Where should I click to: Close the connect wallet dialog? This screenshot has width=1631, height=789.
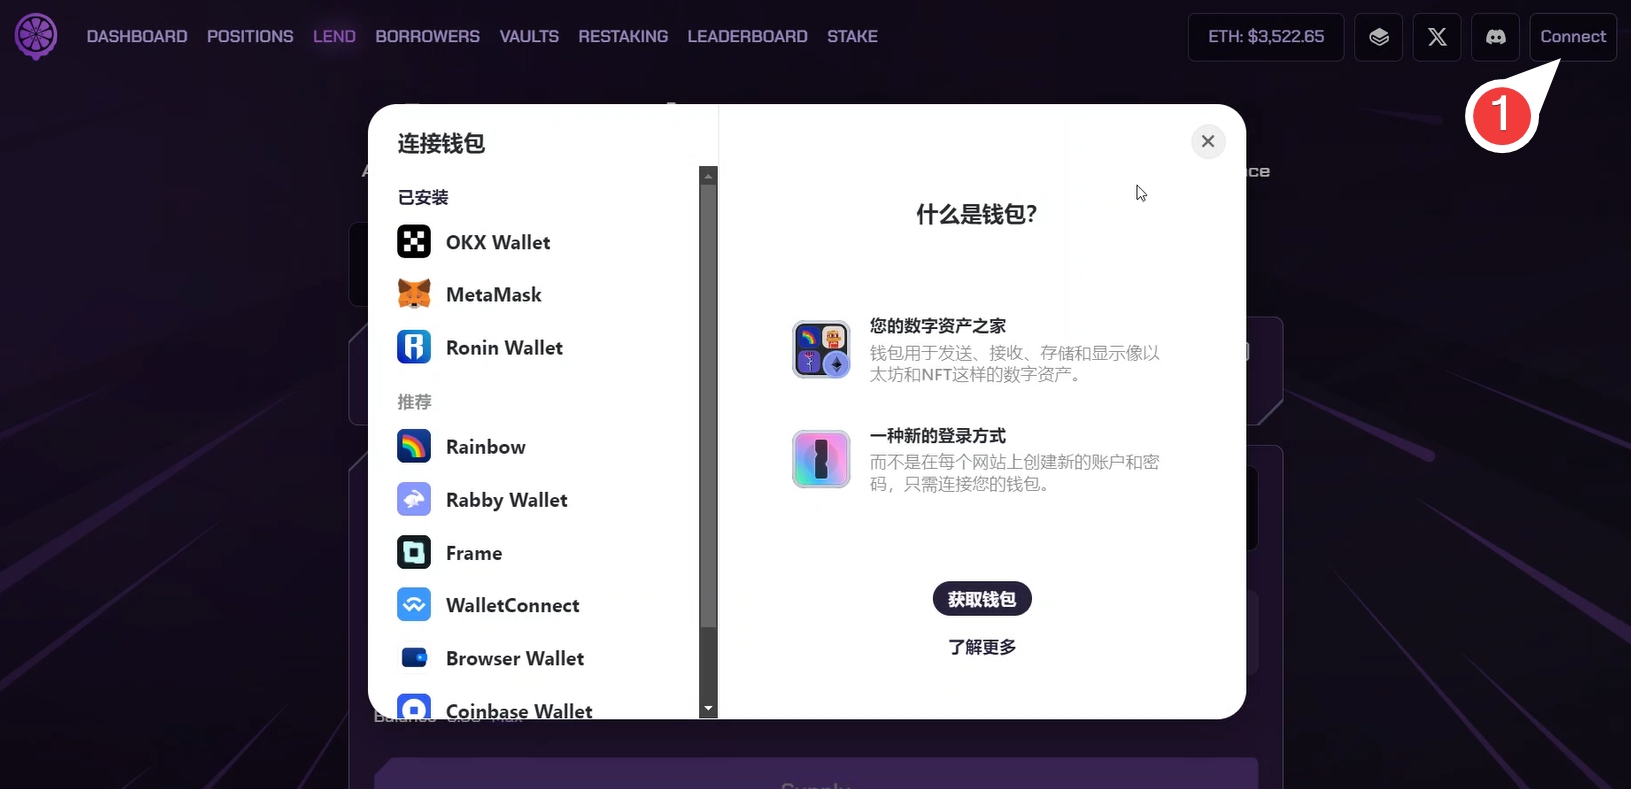[1208, 141]
